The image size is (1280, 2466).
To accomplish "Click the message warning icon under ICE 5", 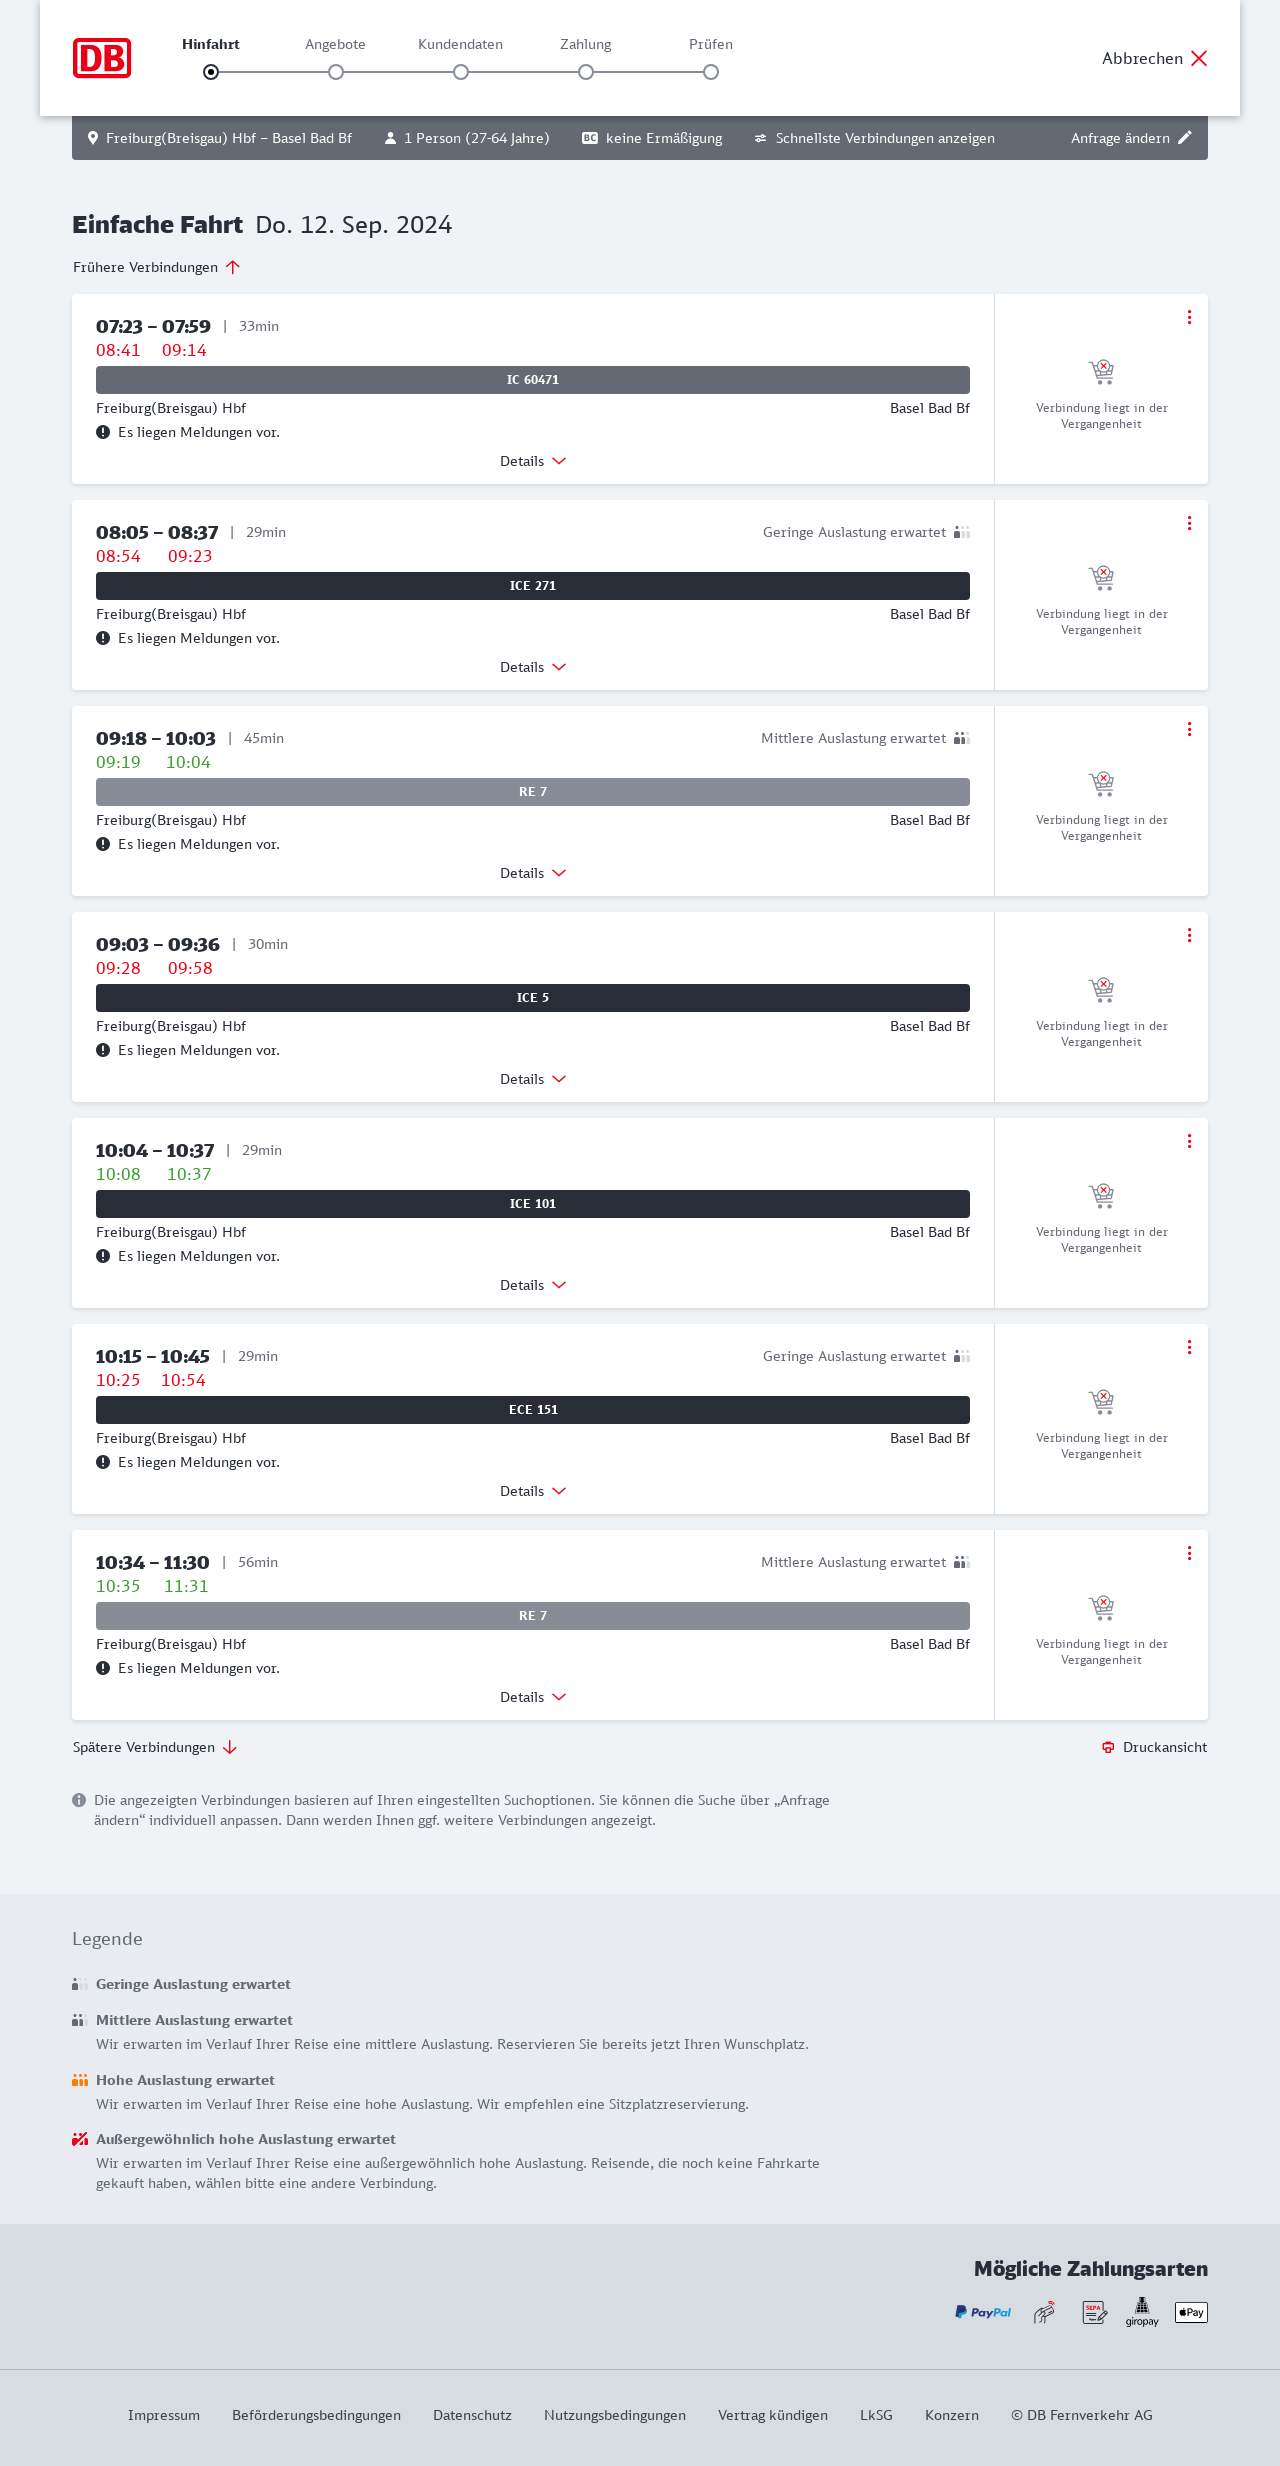I will [x=103, y=1050].
